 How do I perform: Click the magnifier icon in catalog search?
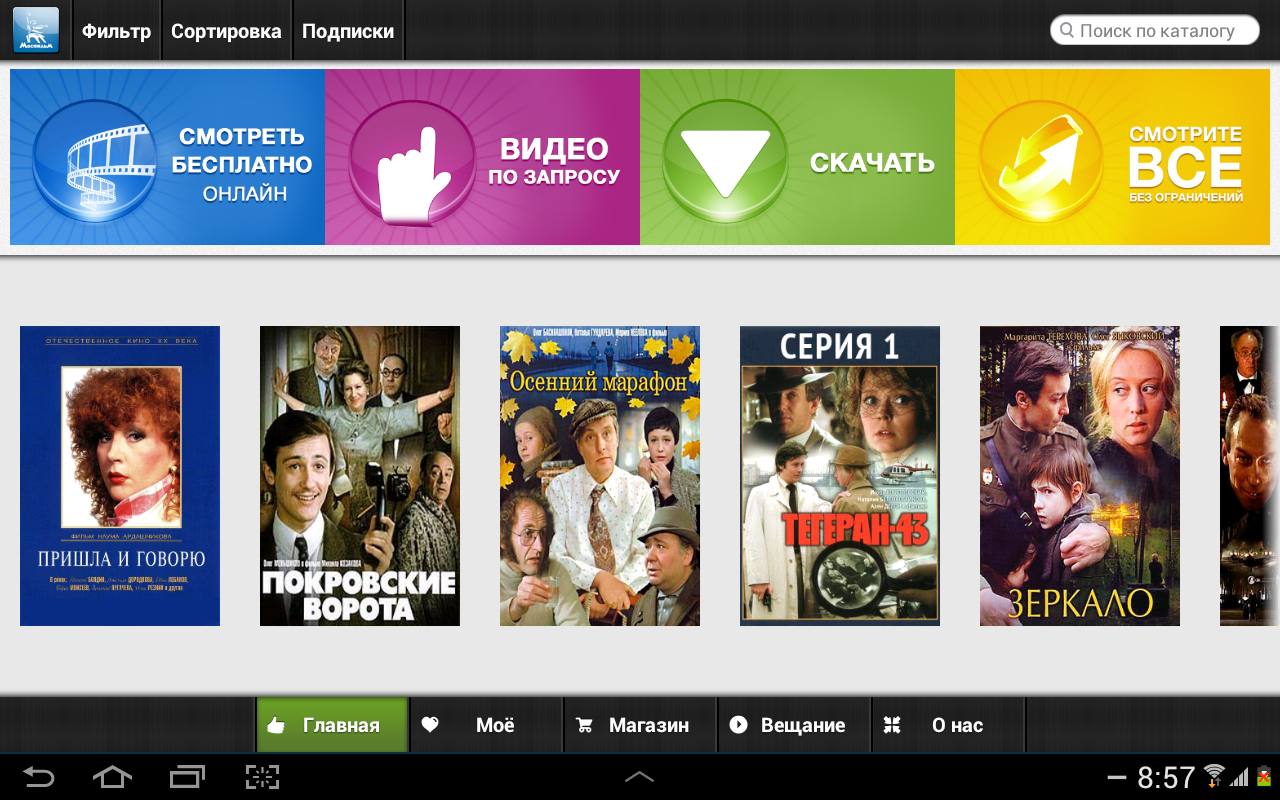coord(1067,31)
